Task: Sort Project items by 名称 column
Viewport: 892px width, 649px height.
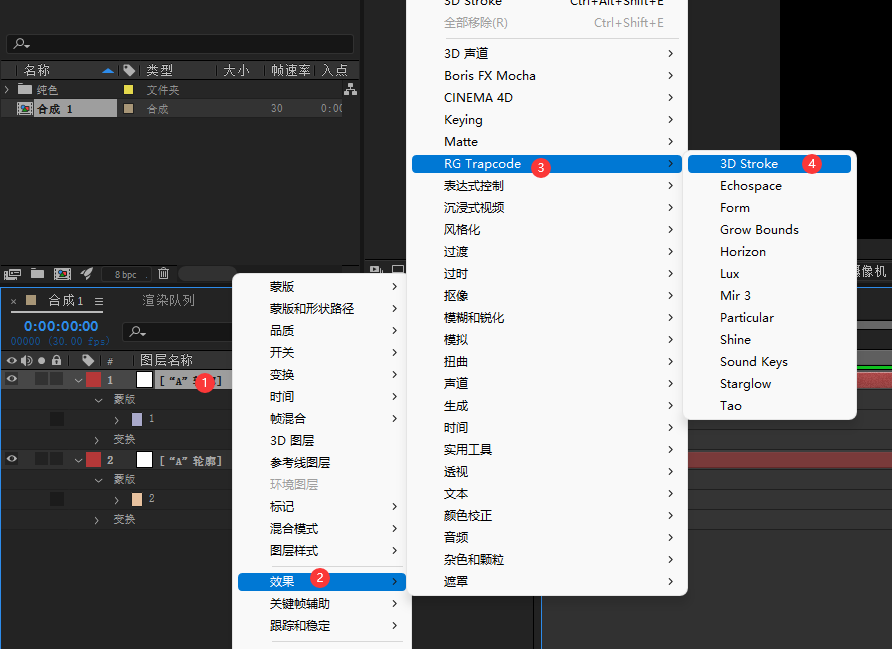Action: tap(37, 70)
